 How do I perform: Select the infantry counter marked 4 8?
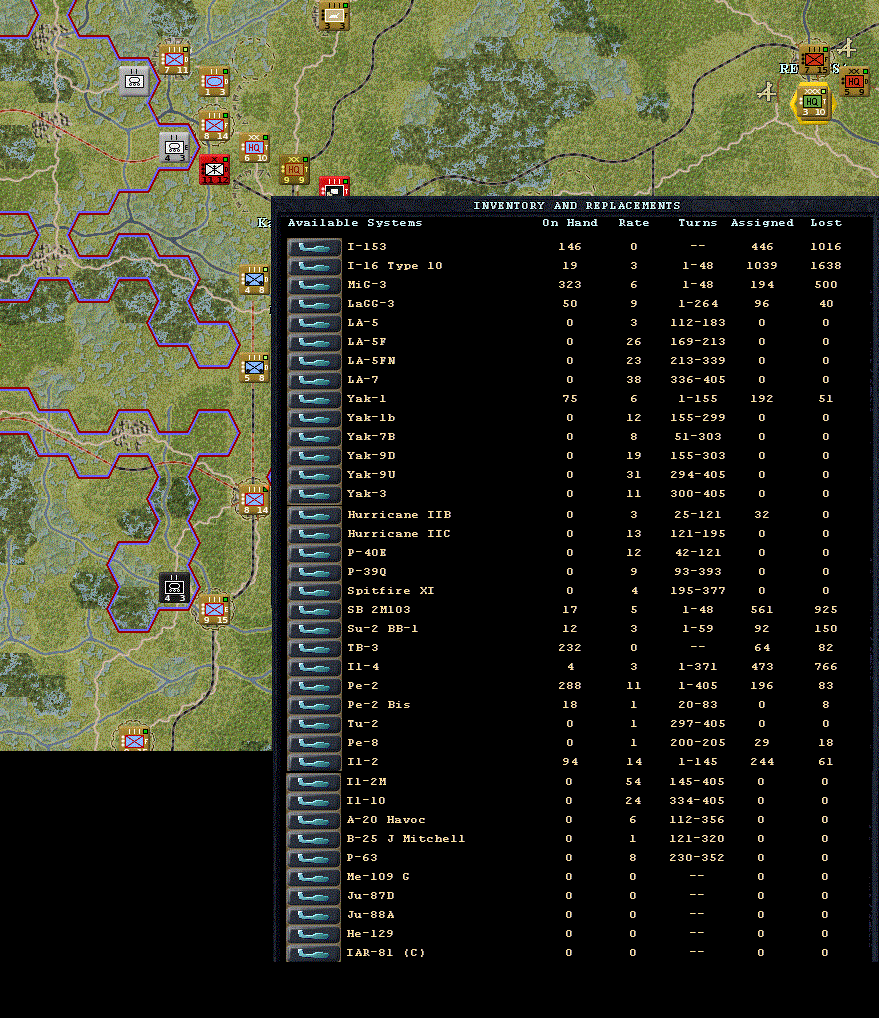[254, 280]
